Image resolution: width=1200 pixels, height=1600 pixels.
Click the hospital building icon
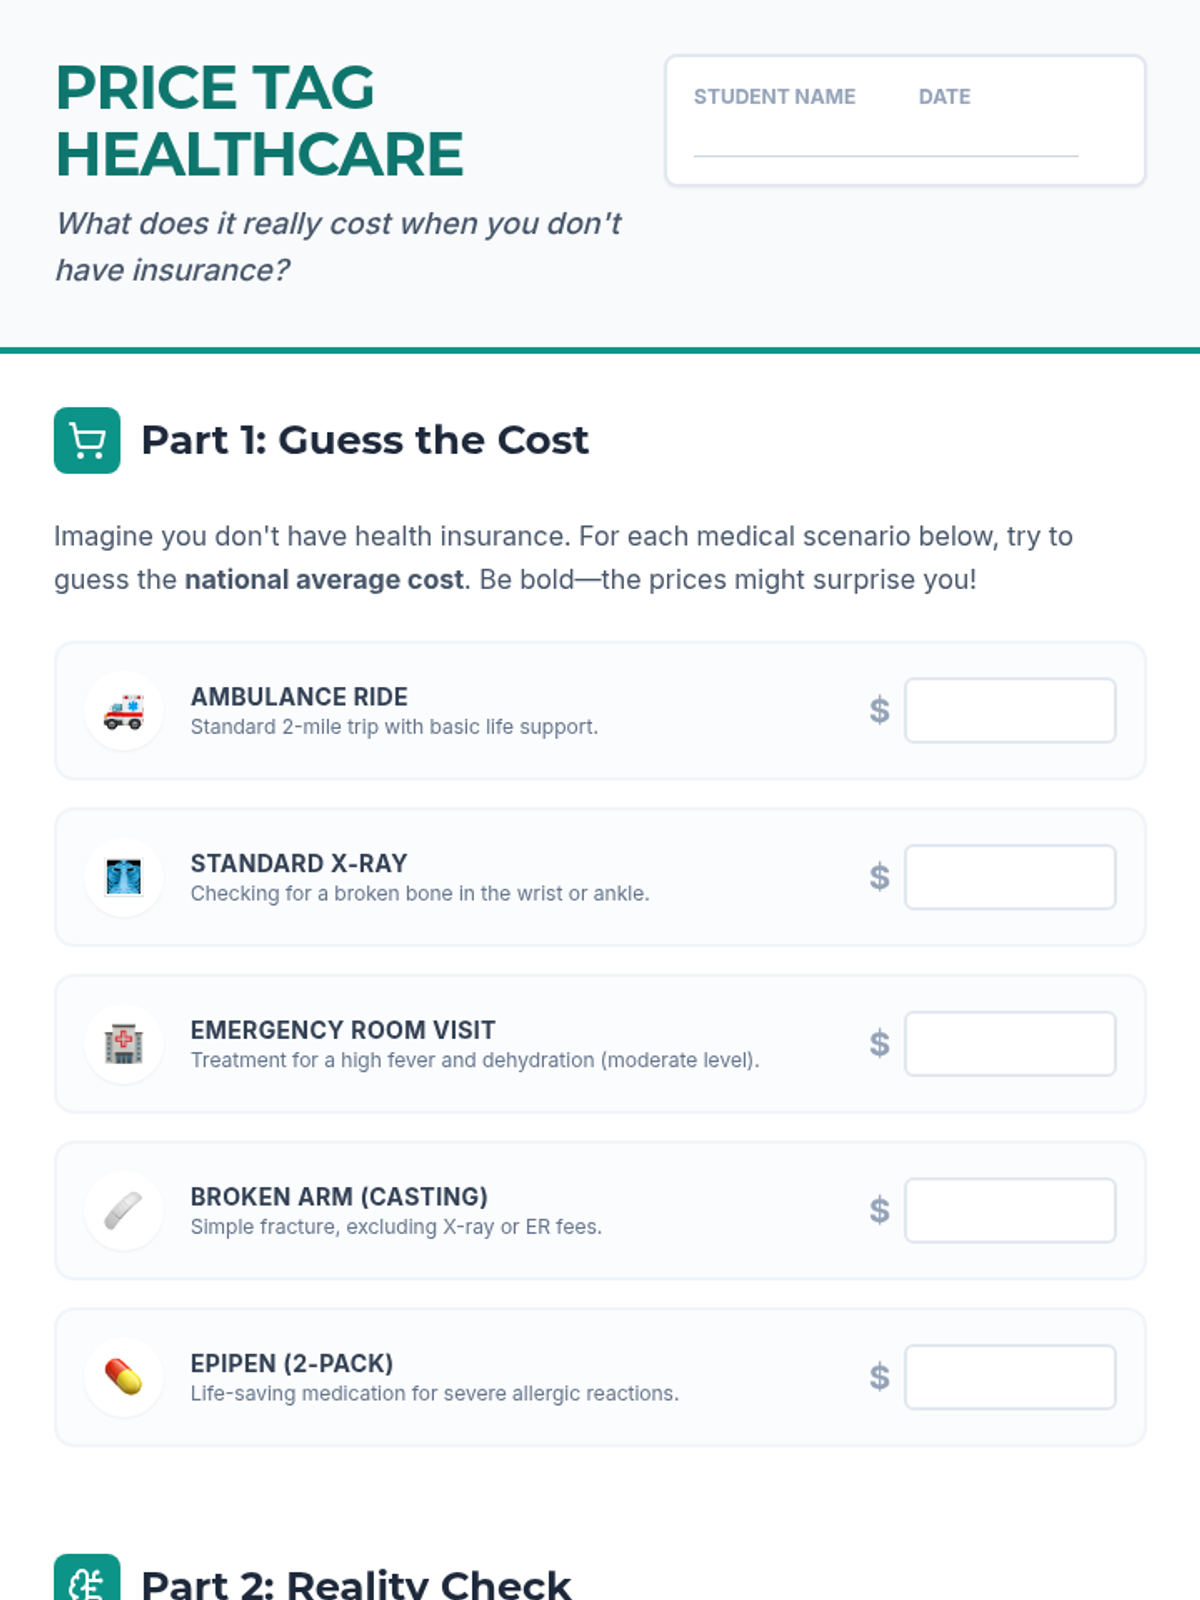click(124, 1044)
